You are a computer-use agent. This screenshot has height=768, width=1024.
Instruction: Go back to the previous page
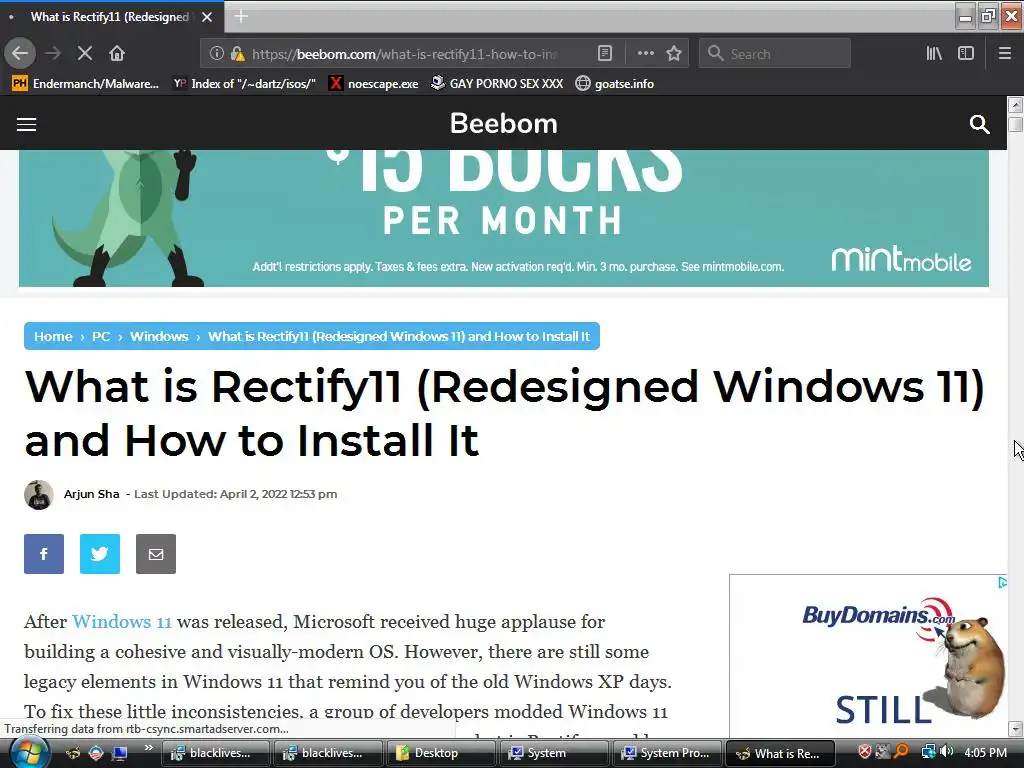(x=20, y=54)
